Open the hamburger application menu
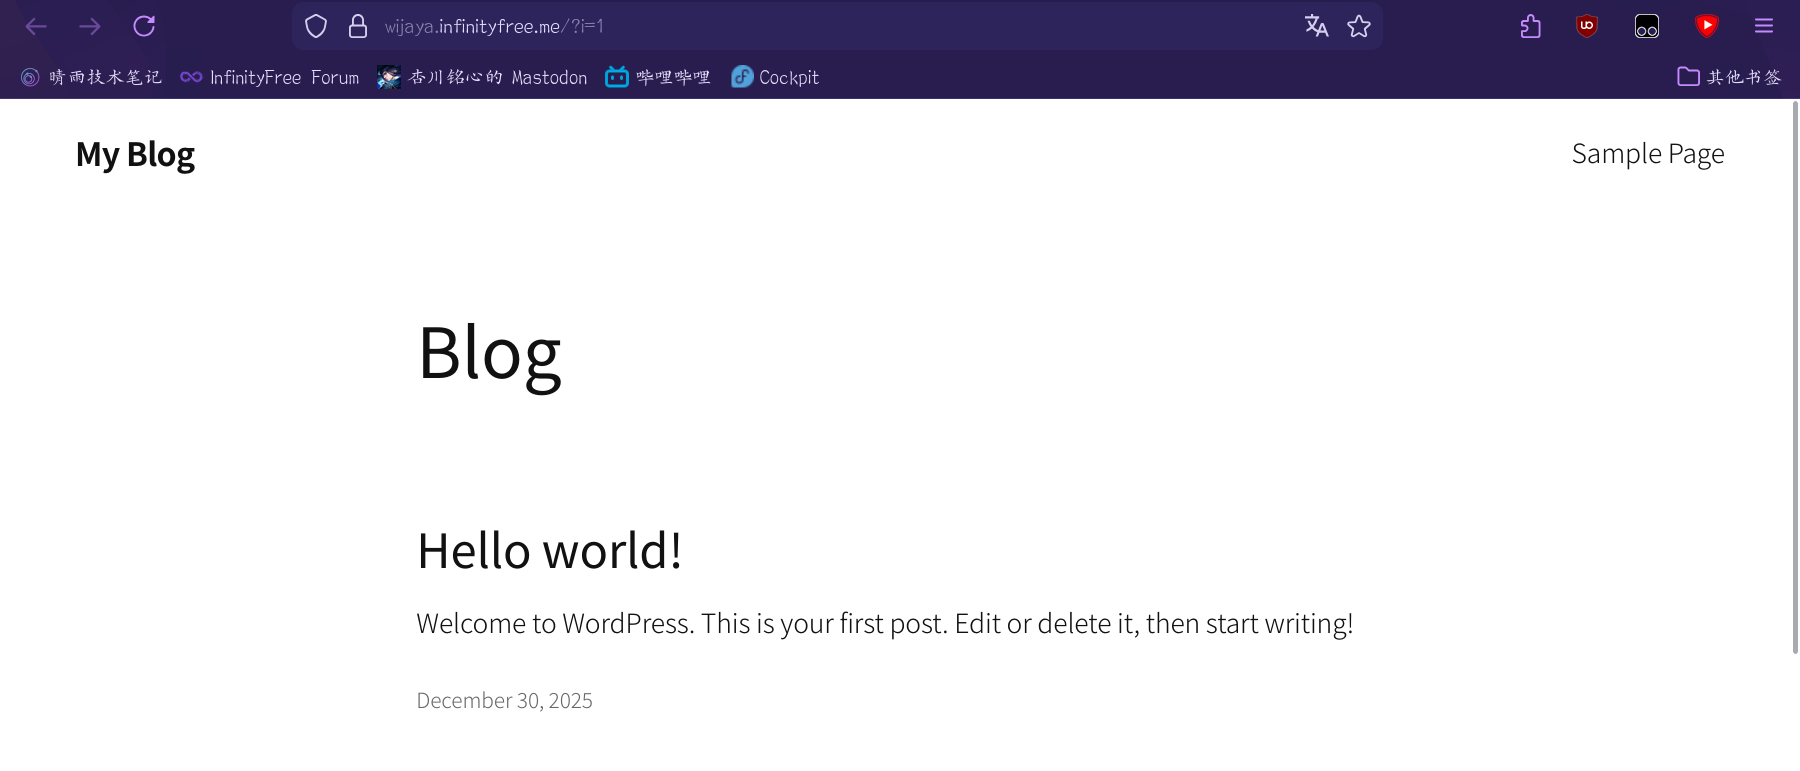1800x771 pixels. 1763,27
